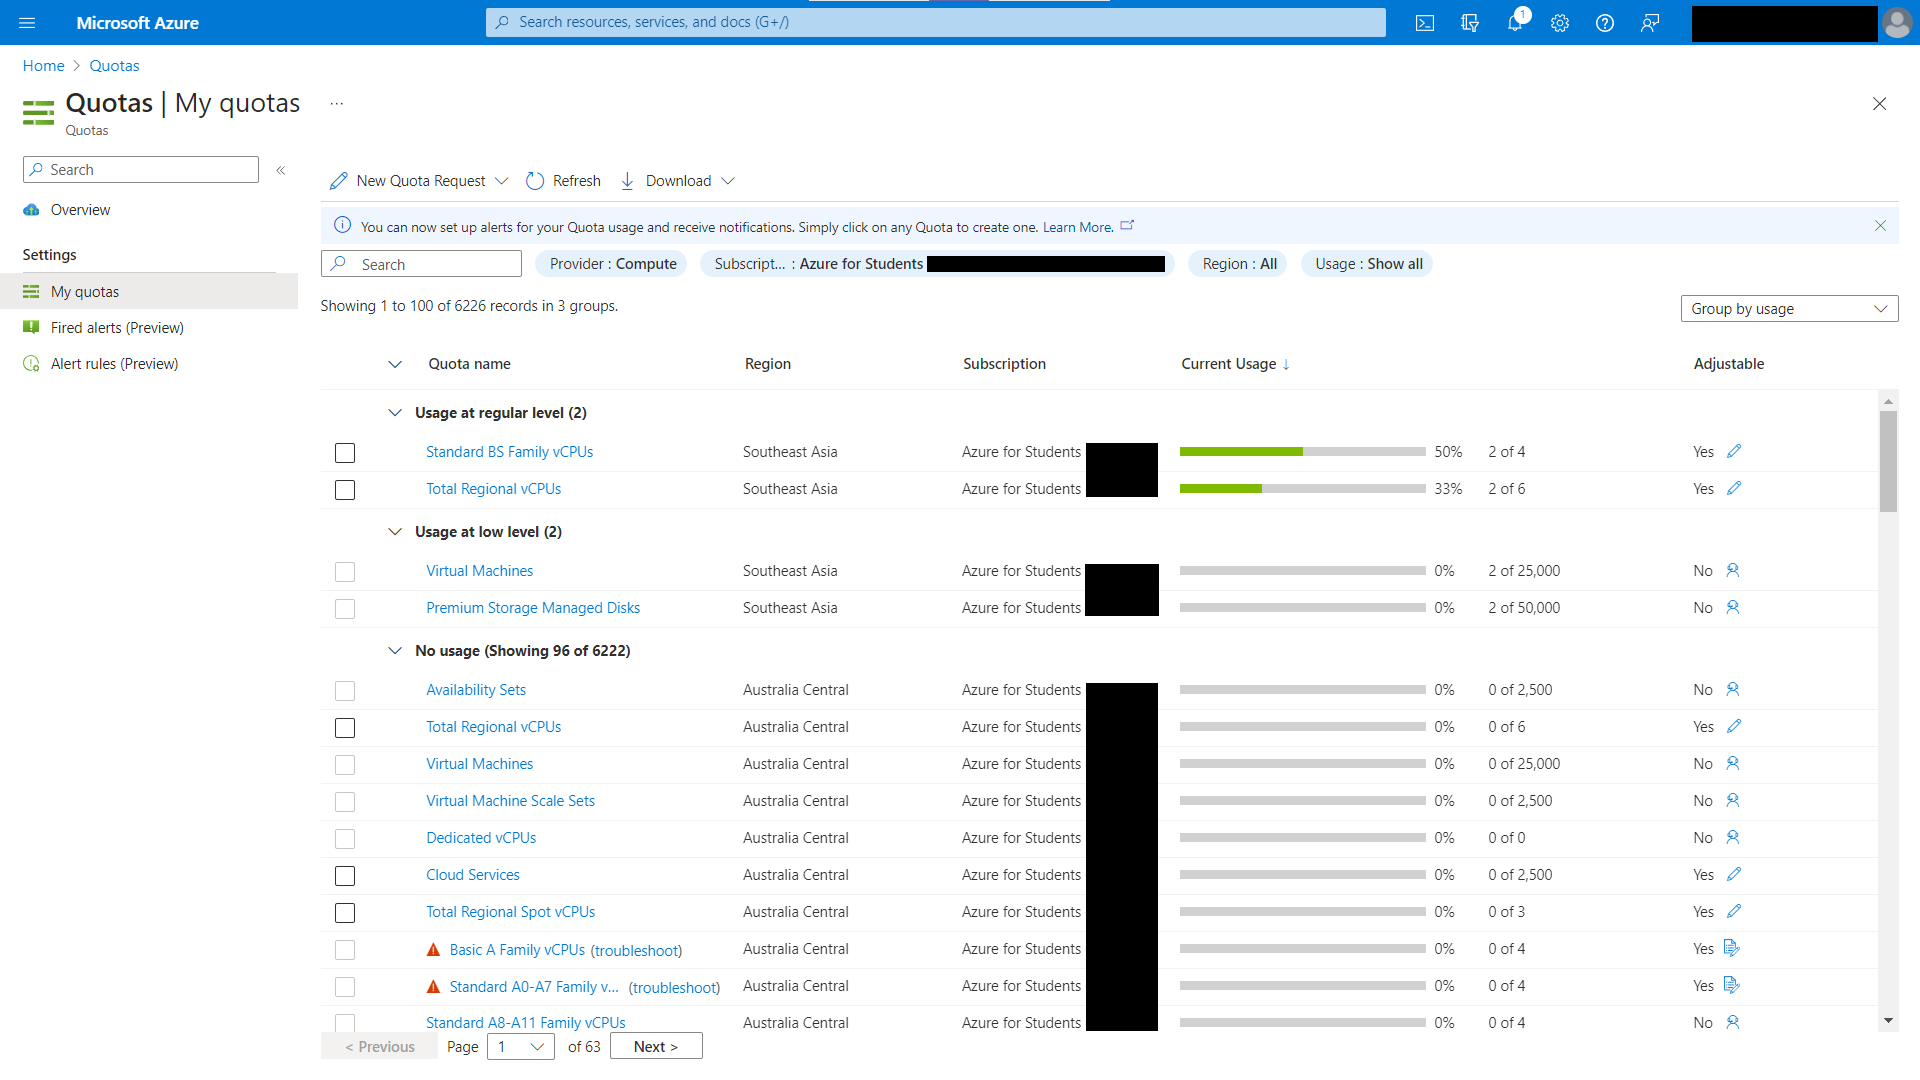Check the Total Regional Spot vCPUs checkbox
Viewport: 1920px width, 1080px height.
pyautogui.click(x=345, y=913)
